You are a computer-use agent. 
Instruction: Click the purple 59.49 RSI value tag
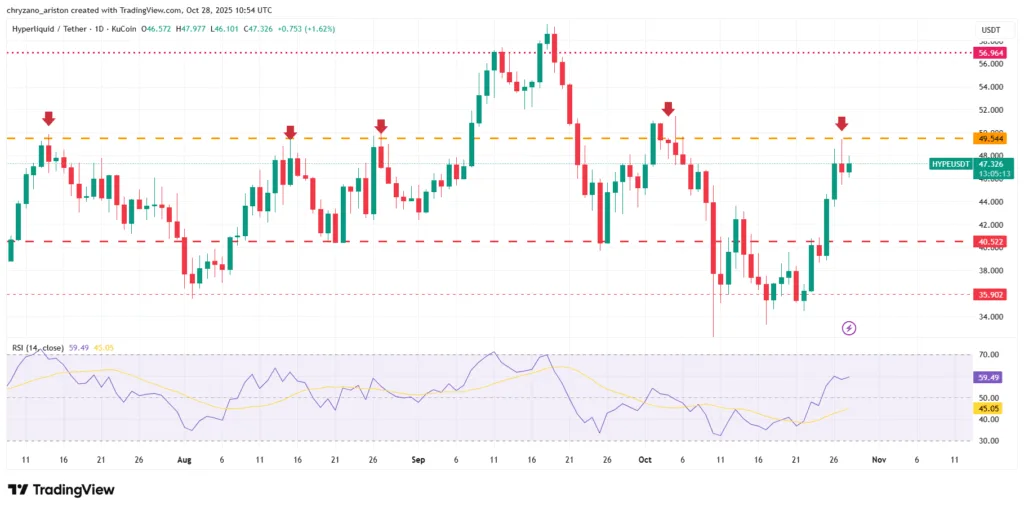[x=990, y=377]
